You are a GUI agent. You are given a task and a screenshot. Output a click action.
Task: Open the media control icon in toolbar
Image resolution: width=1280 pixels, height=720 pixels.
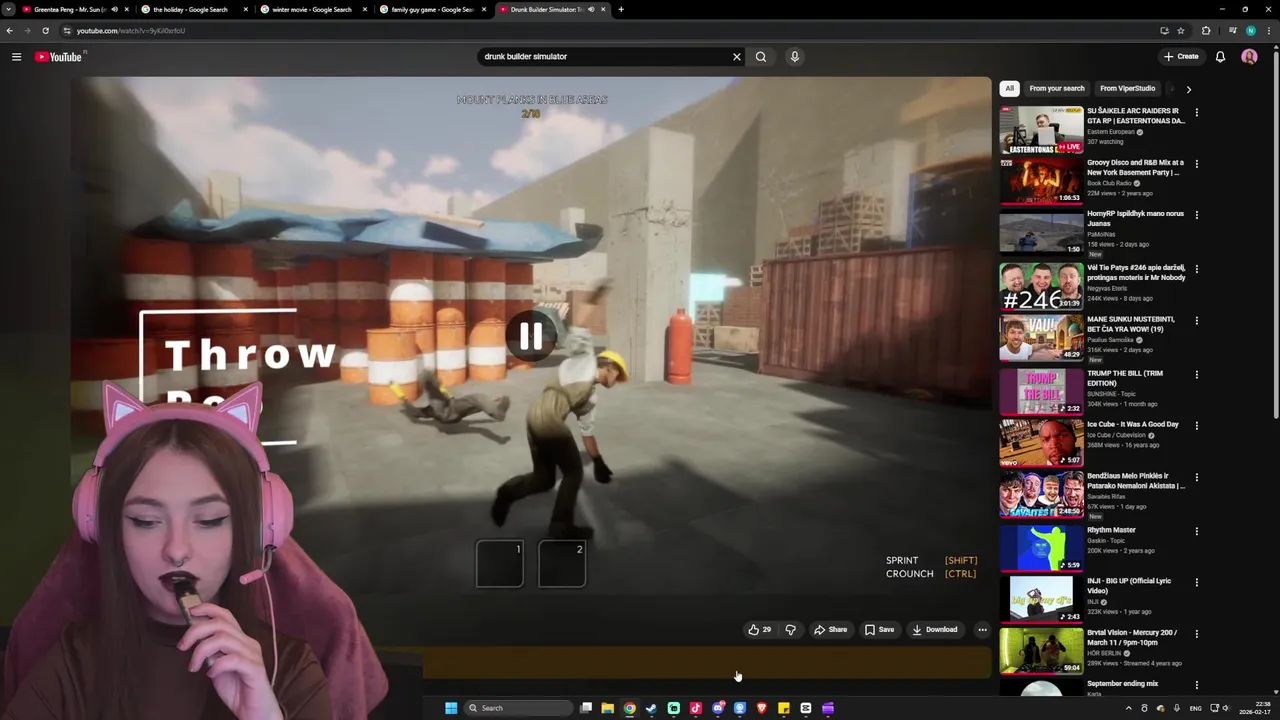point(1233,31)
